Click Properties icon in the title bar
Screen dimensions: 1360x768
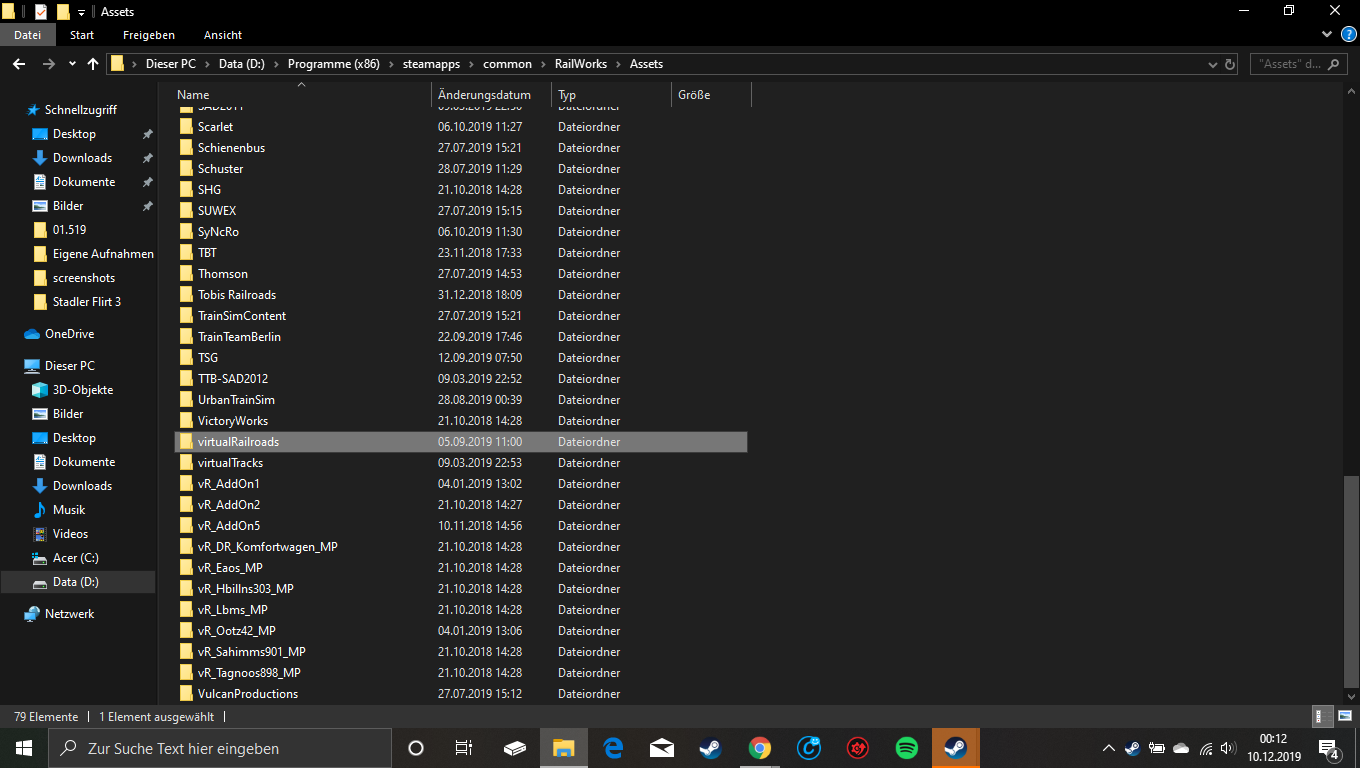(41, 12)
